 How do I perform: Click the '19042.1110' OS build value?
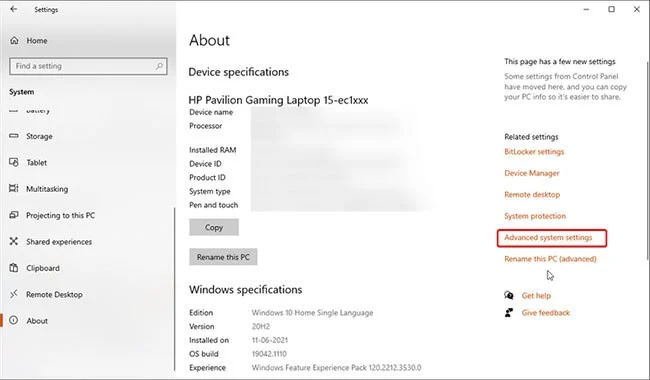[x=269, y=354]
